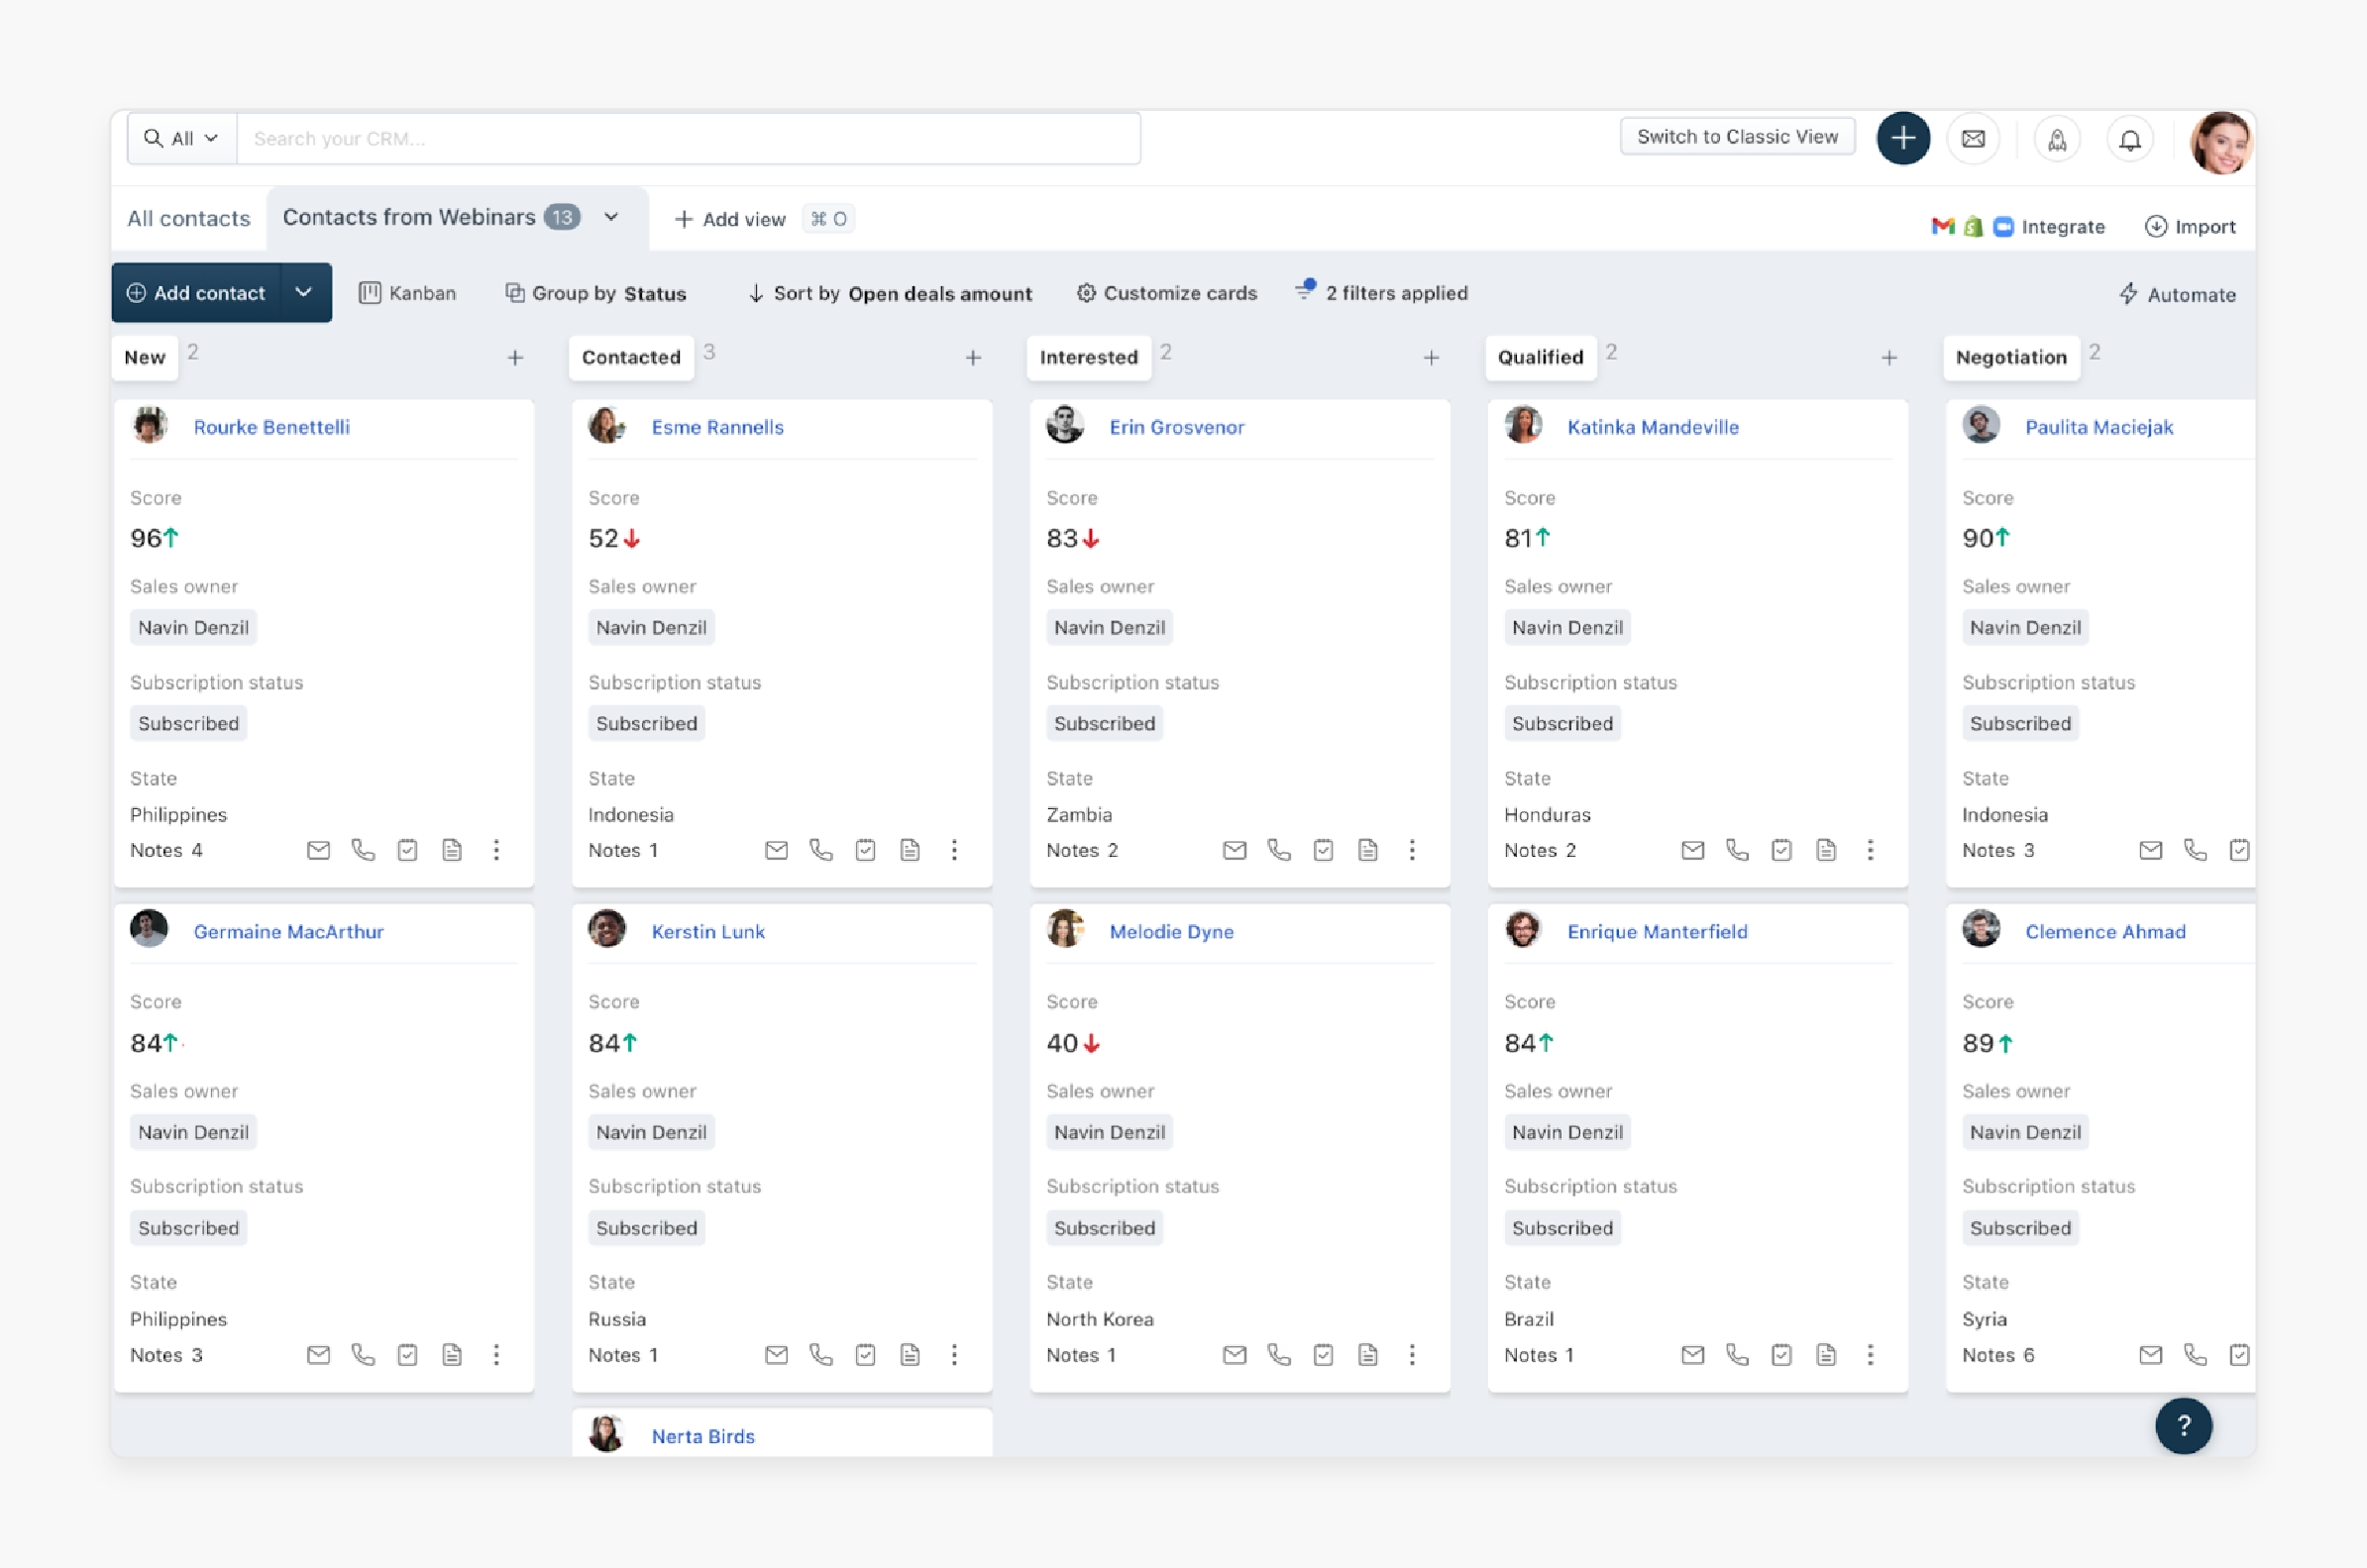
Task: Click Subscribed tag on Germaine MacArthur card
Action: point(188,1228)
